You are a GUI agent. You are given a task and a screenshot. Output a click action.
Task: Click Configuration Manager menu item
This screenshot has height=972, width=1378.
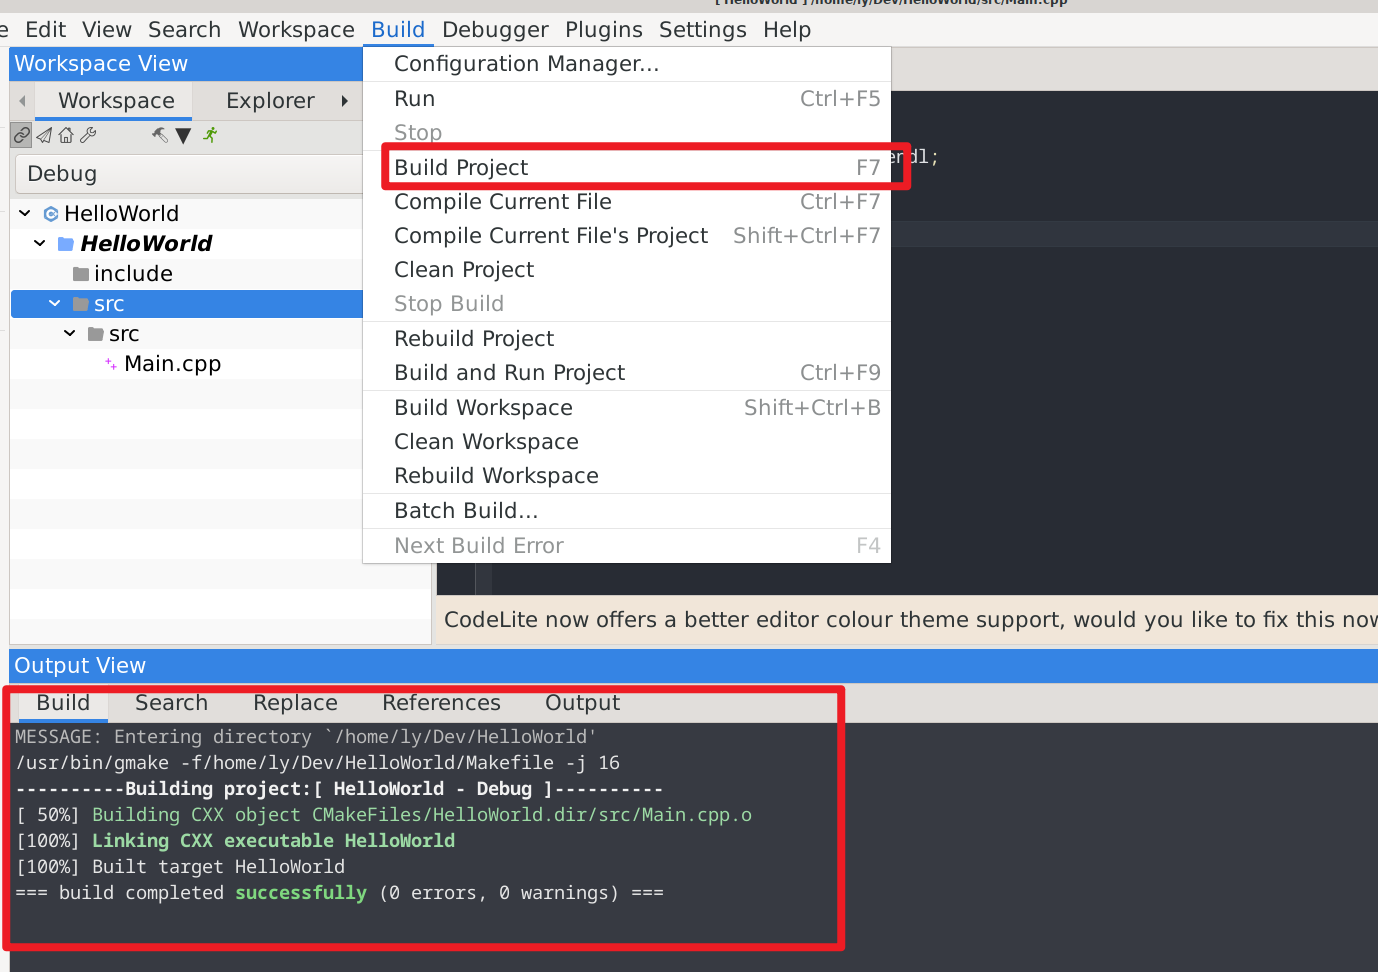[526, 64]
